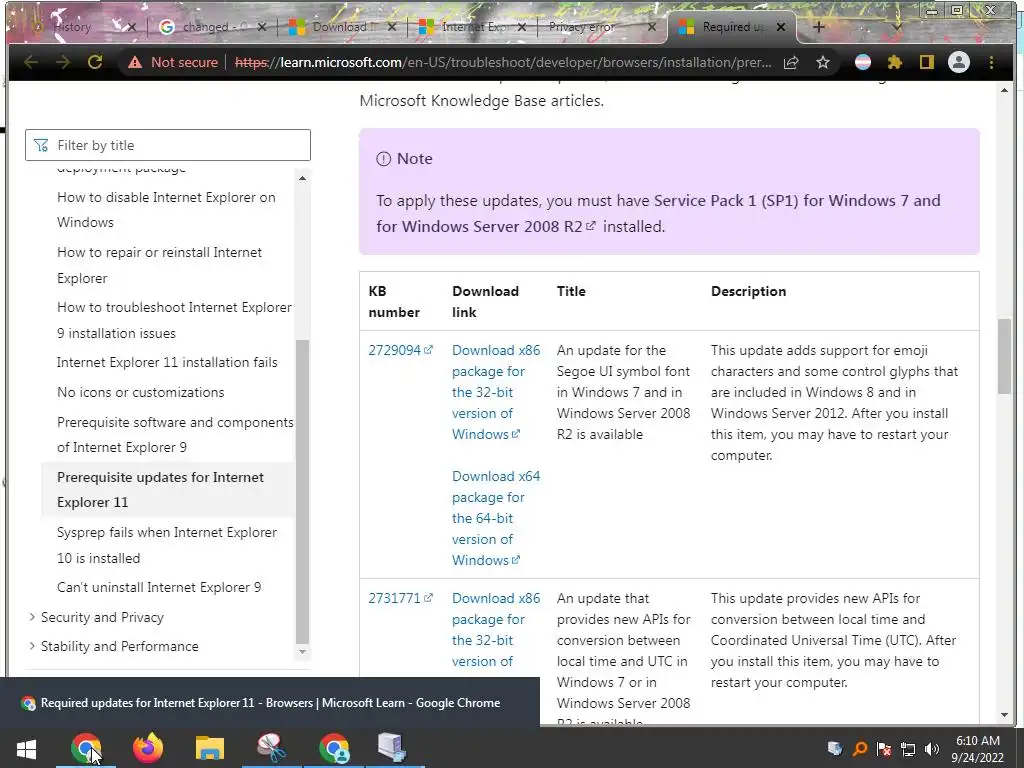Open 'No icons or customizations' article

140,392
